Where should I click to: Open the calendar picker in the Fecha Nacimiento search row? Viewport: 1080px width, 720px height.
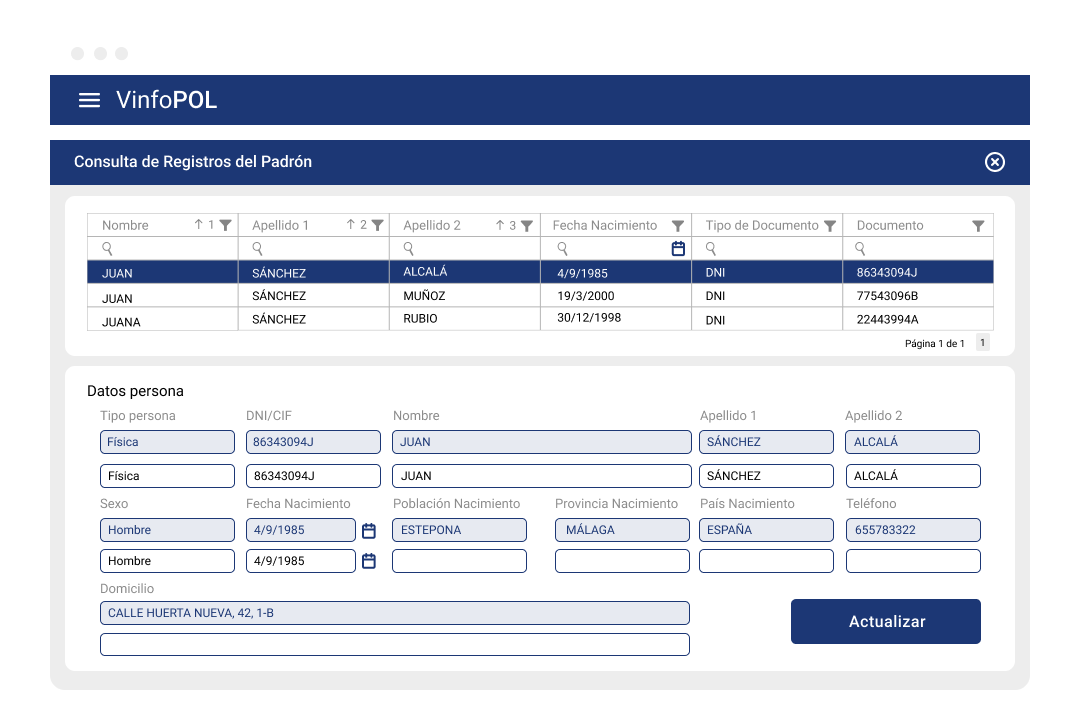(x=678, y=249)
